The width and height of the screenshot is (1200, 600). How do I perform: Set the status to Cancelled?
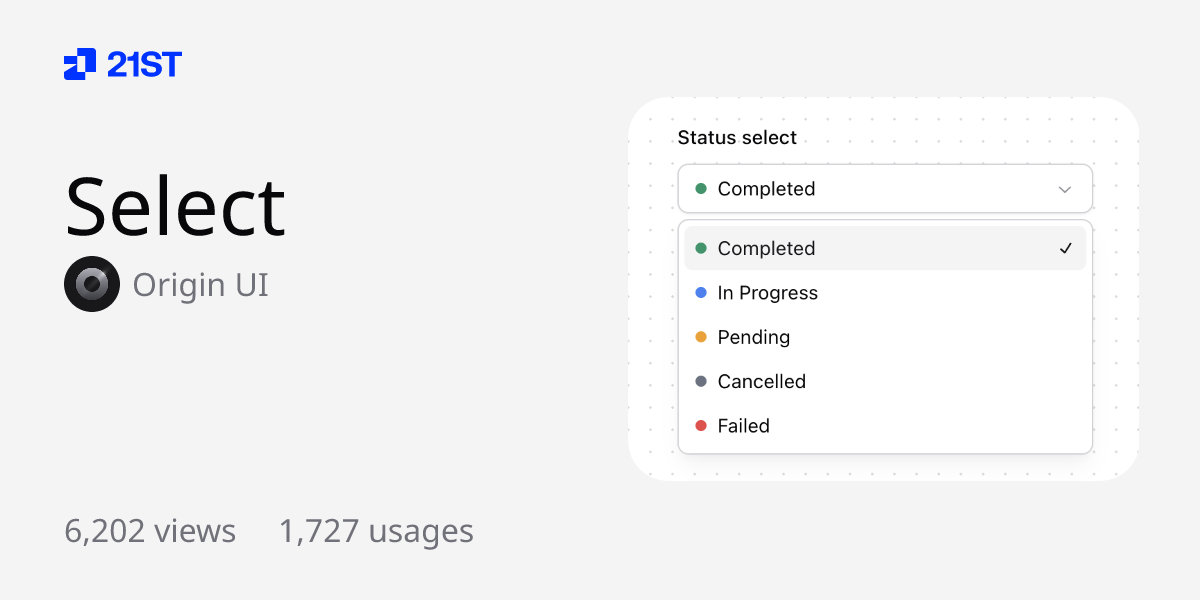tap(761, 381)
